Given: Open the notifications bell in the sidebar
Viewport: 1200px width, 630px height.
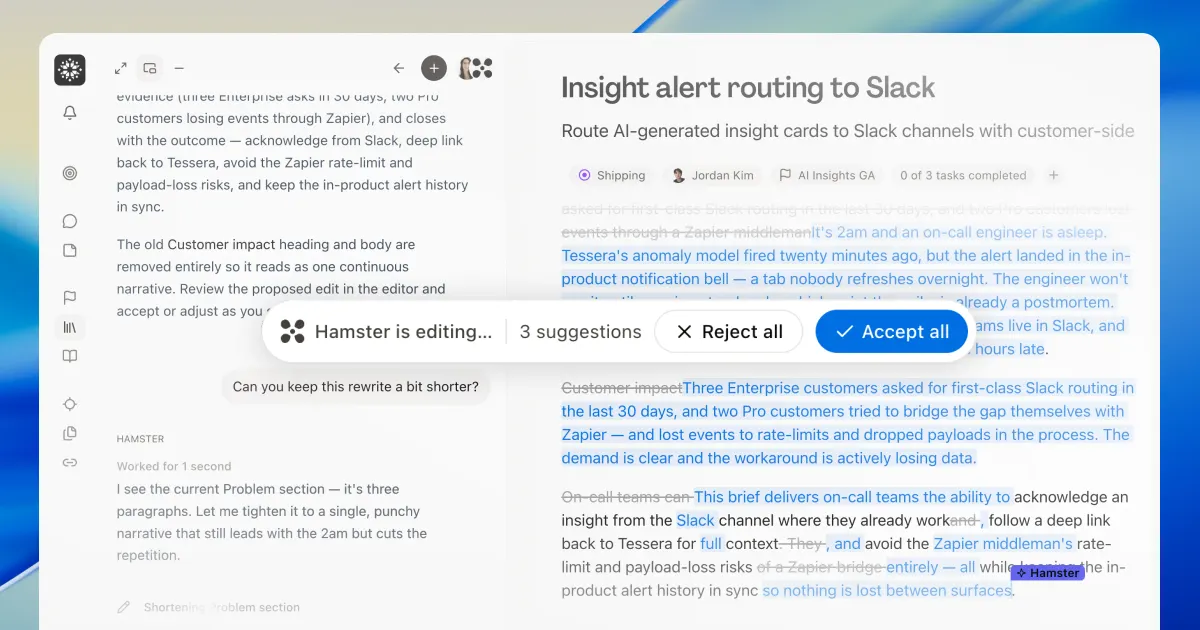Looking at the screenshot, I should tap(70, 114).
